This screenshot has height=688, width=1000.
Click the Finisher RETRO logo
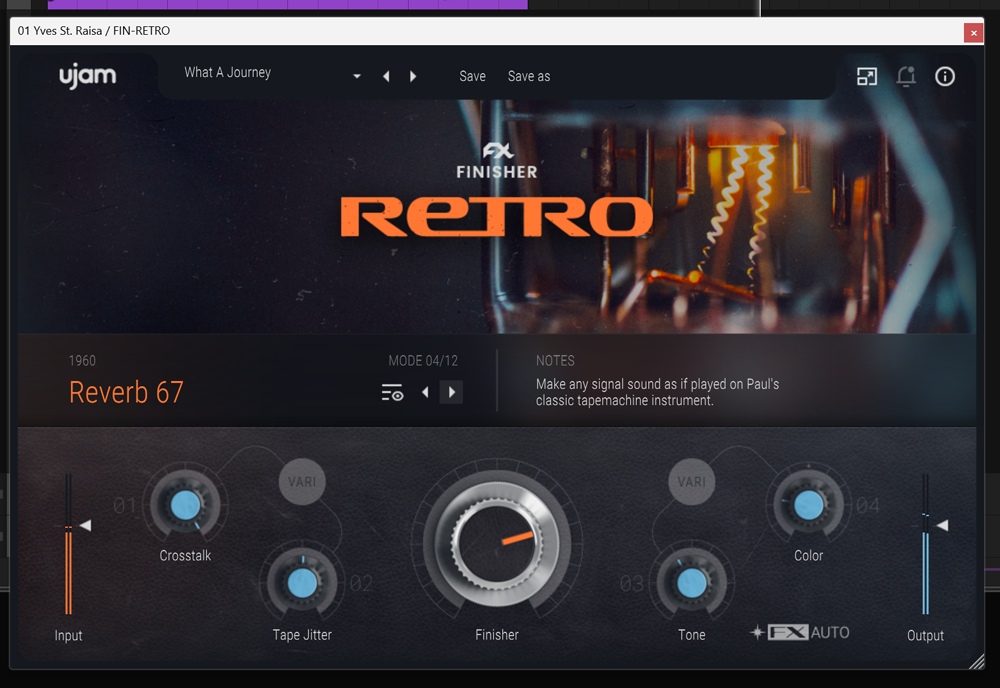click(497, 191)
